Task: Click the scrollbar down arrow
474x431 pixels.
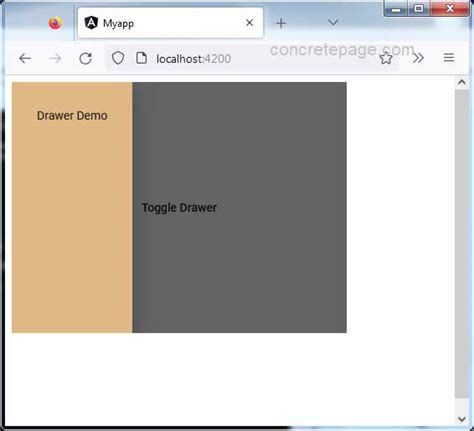Action: (462, 419)
